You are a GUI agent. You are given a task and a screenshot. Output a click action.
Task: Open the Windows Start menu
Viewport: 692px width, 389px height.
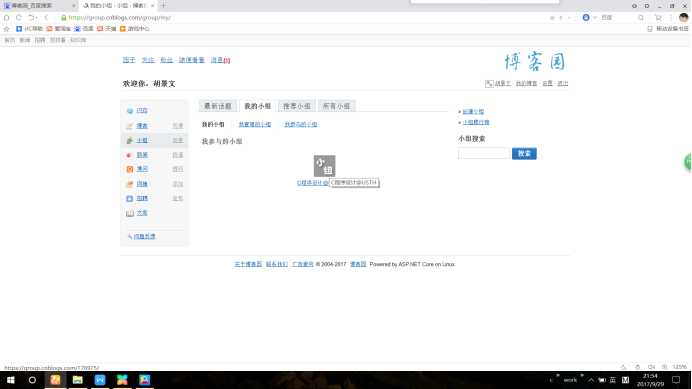11,380
